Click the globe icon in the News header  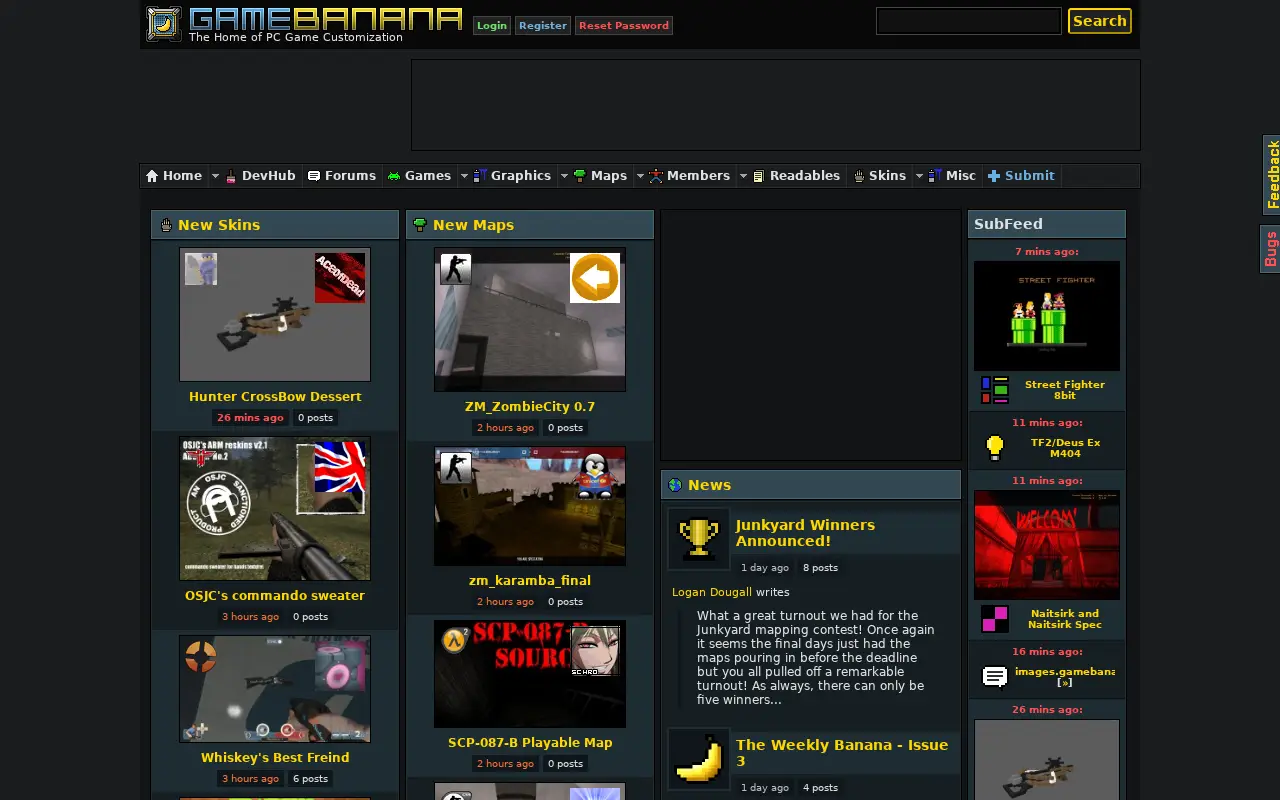tap(675, 485)
